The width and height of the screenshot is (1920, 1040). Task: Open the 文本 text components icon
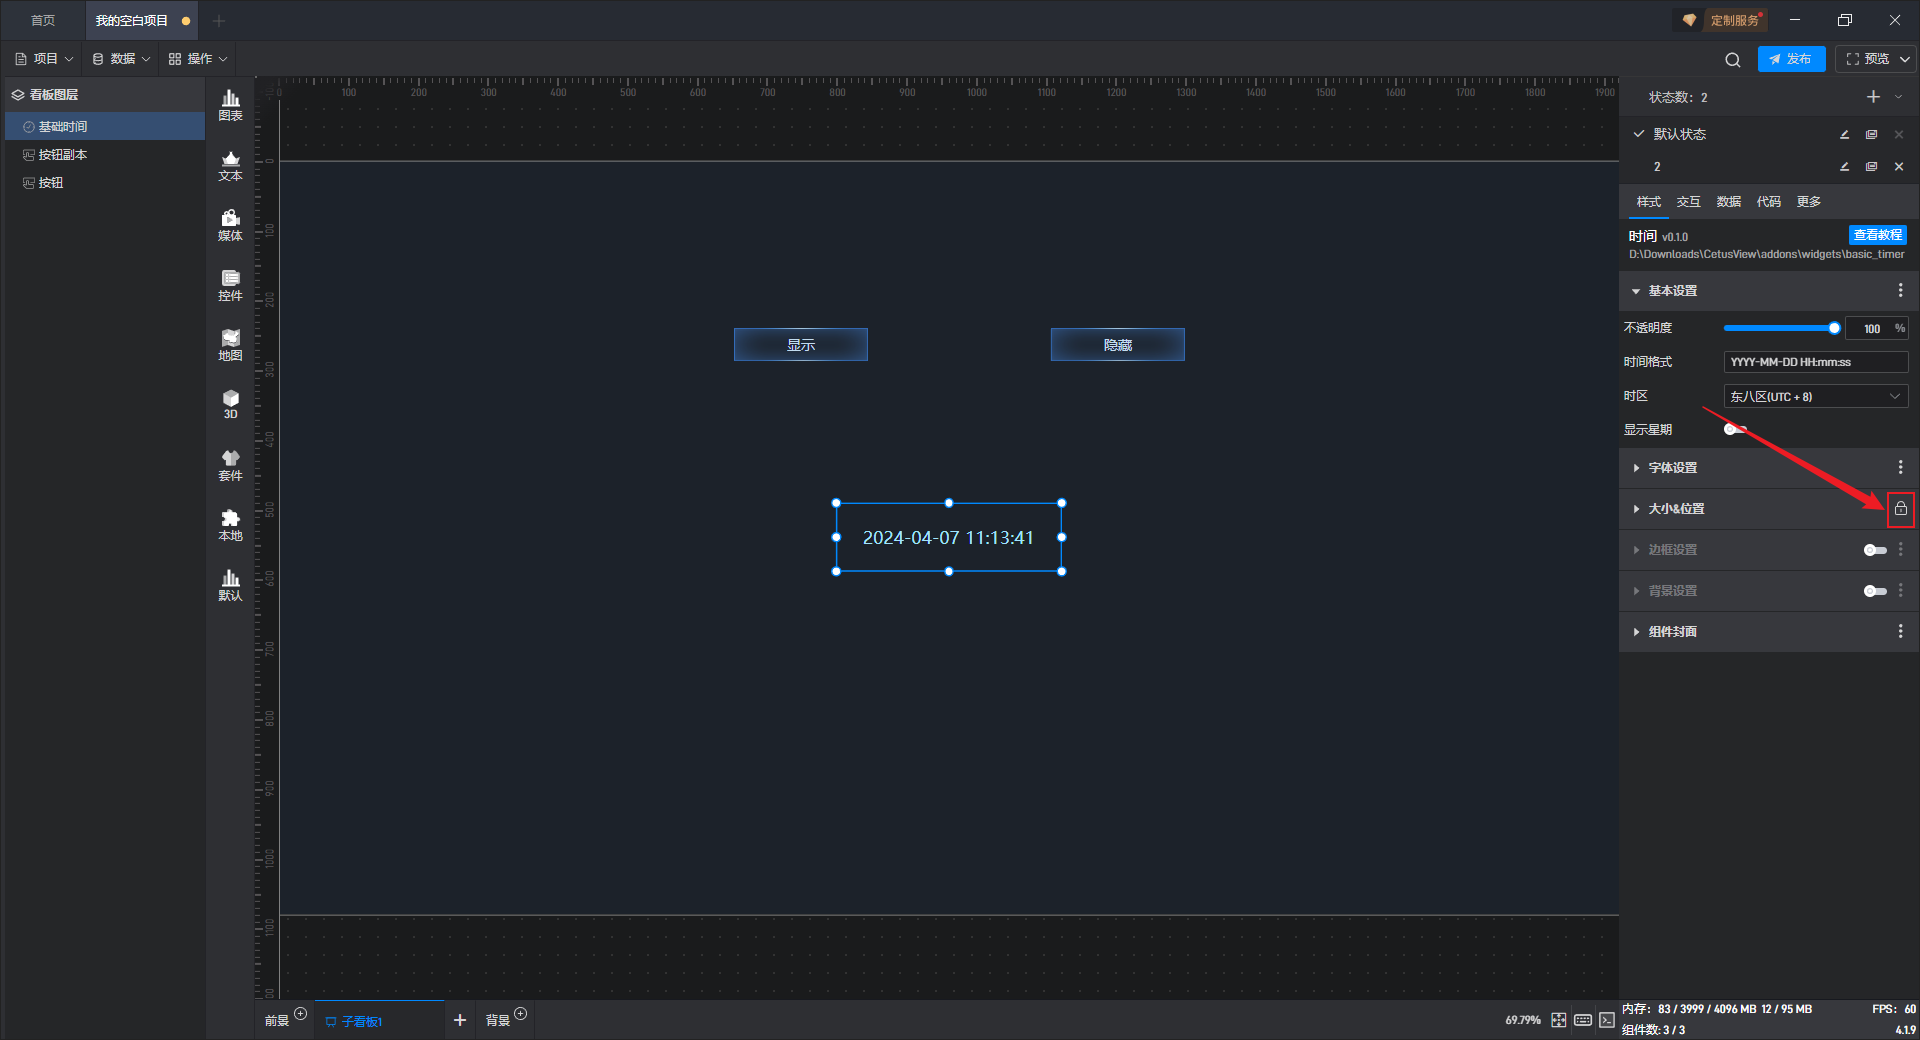pos(230,165)
